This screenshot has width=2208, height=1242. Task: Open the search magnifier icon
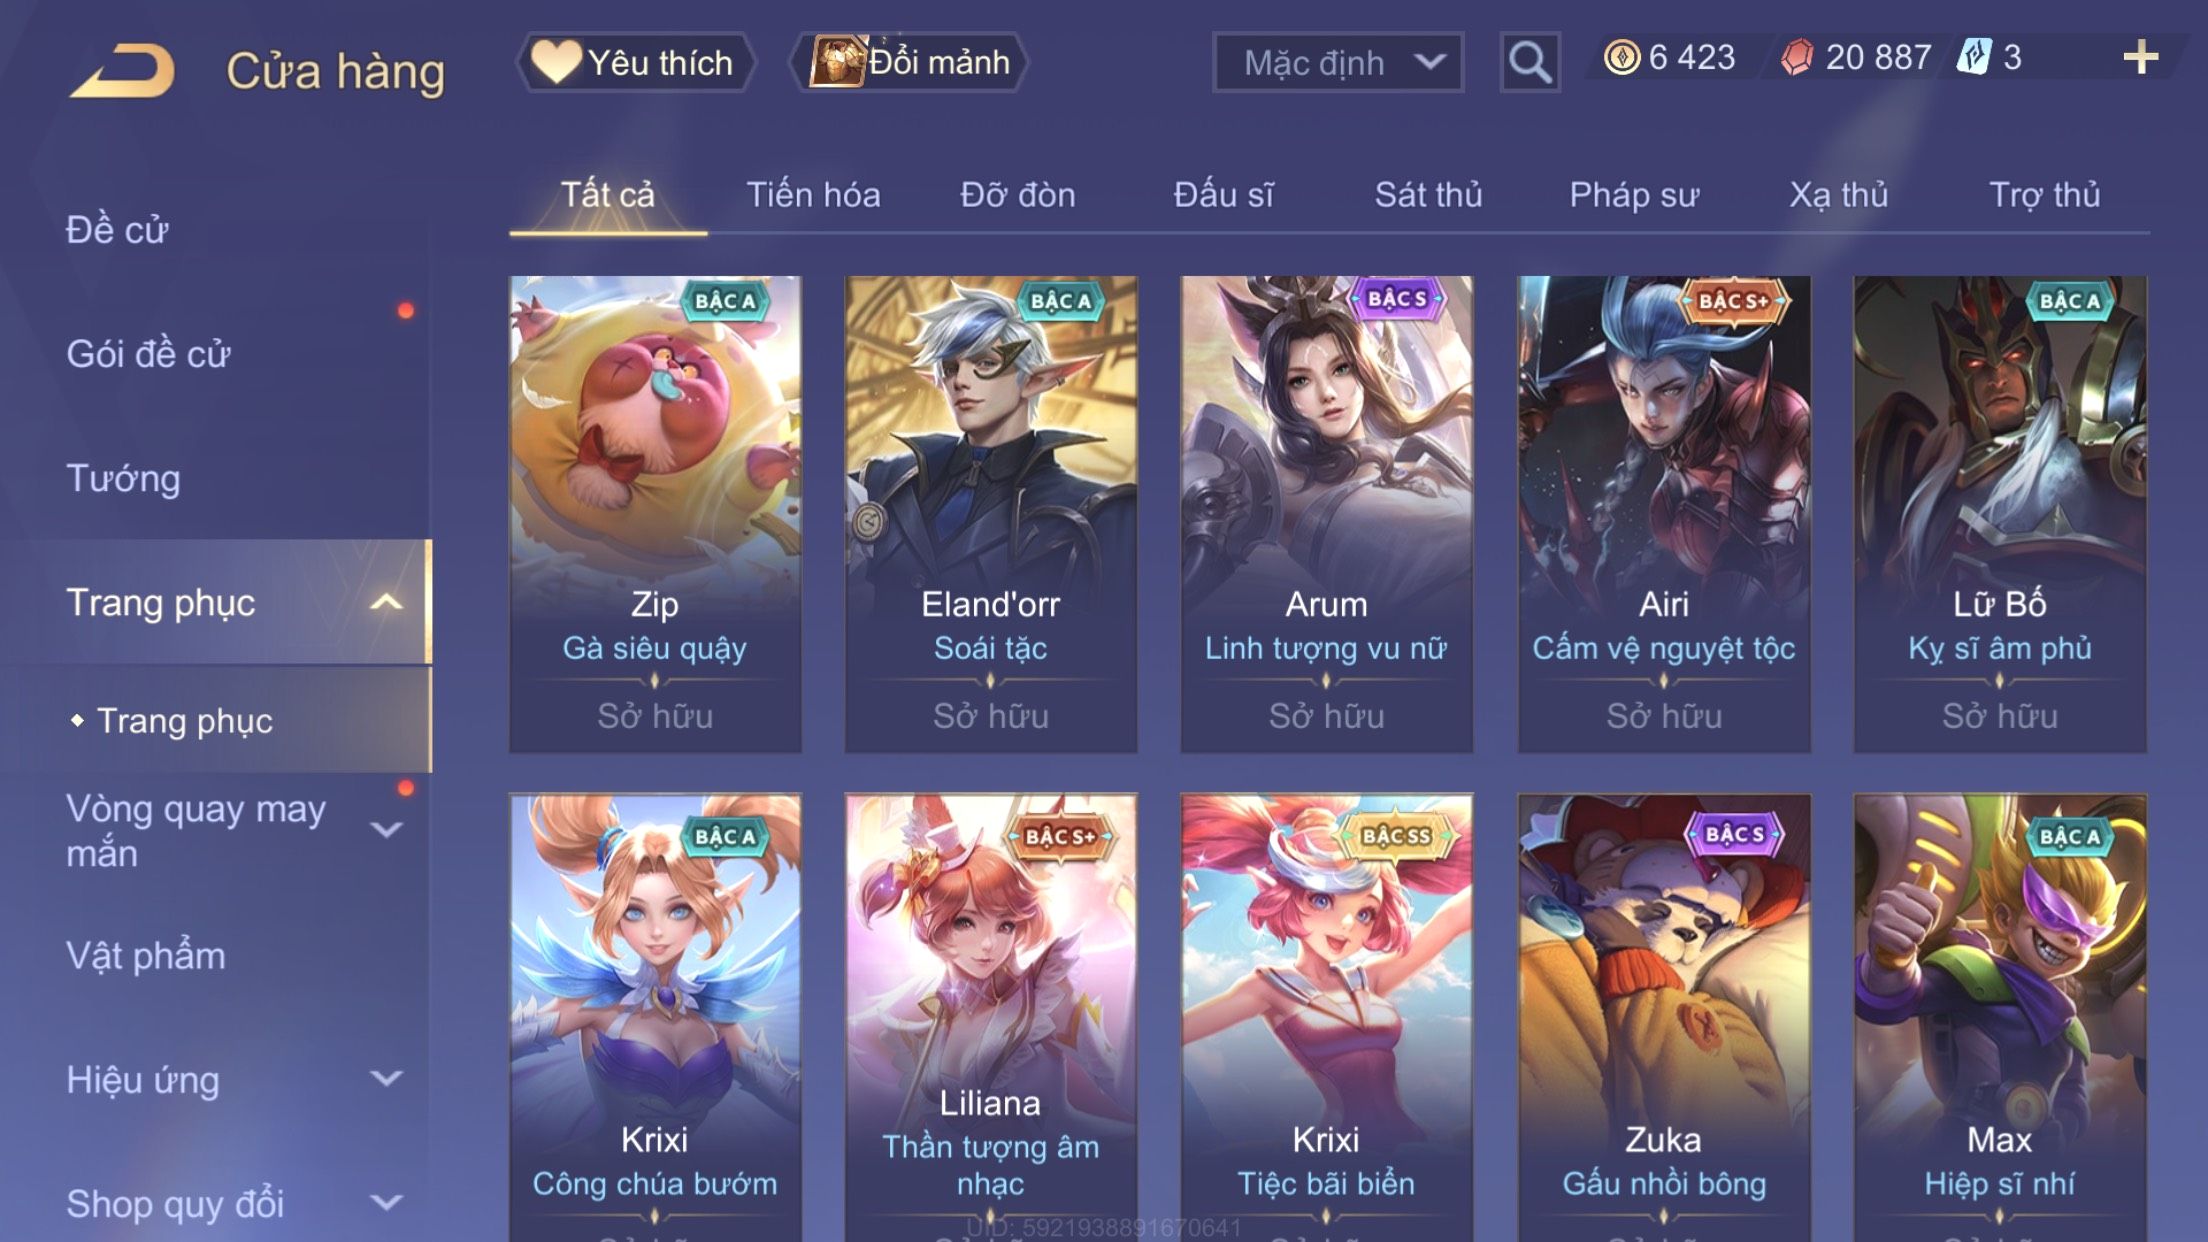click(x=1529, y=63)
